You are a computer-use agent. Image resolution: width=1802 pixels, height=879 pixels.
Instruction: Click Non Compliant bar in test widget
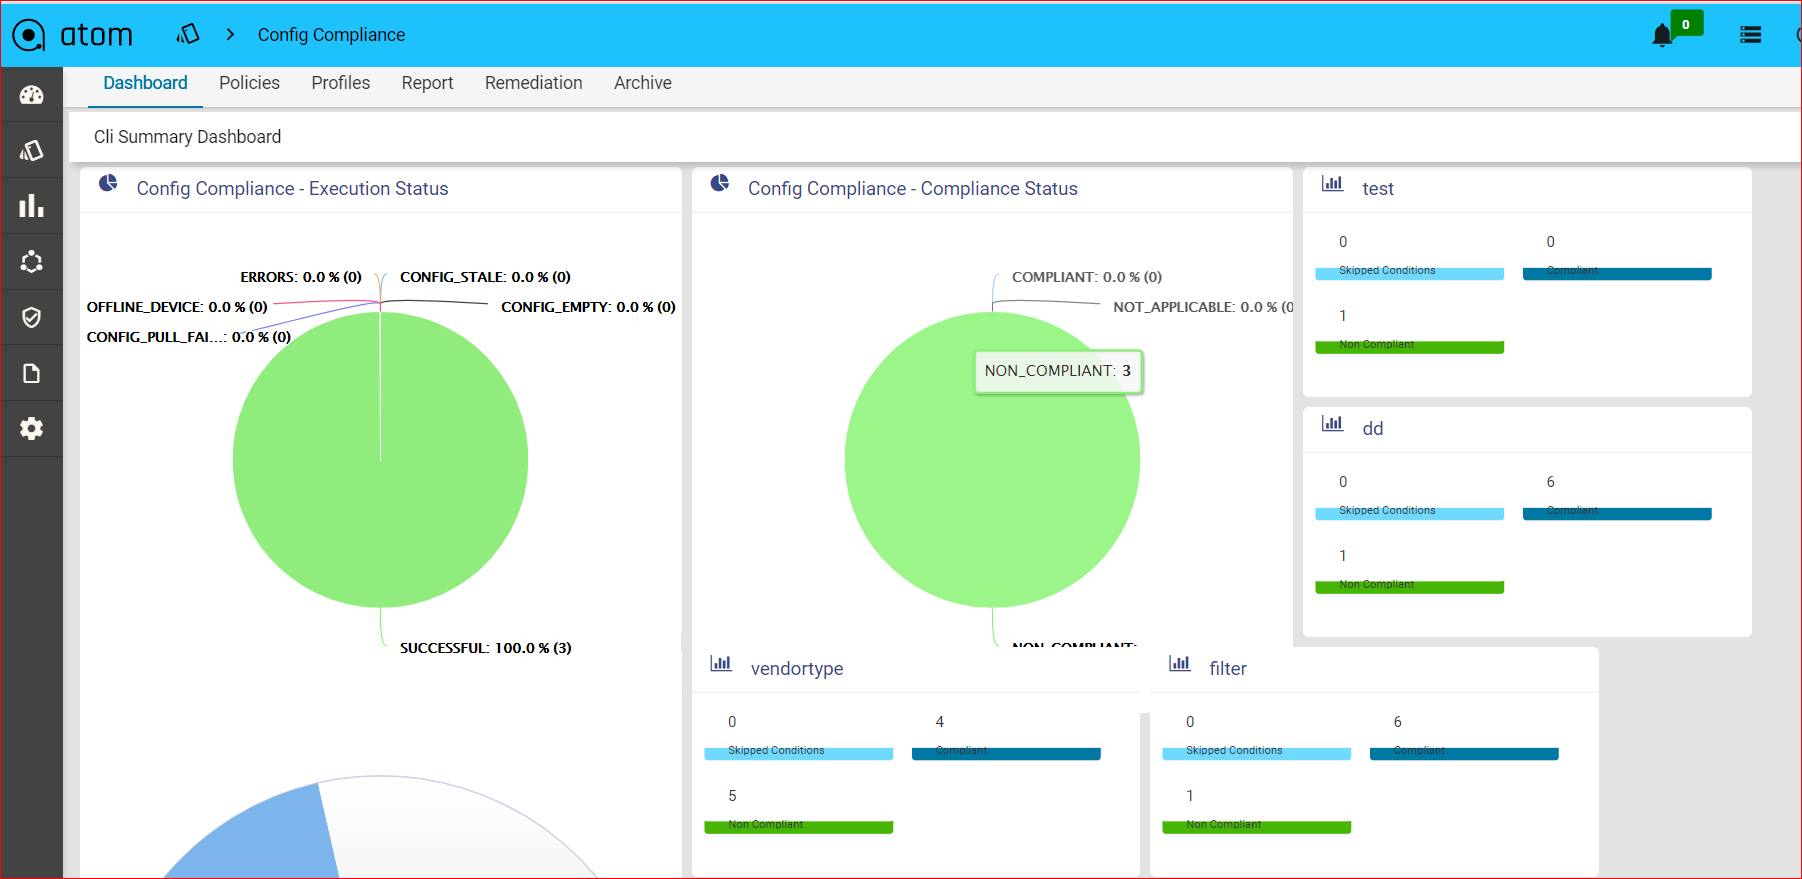click(x=1409, y=347)
